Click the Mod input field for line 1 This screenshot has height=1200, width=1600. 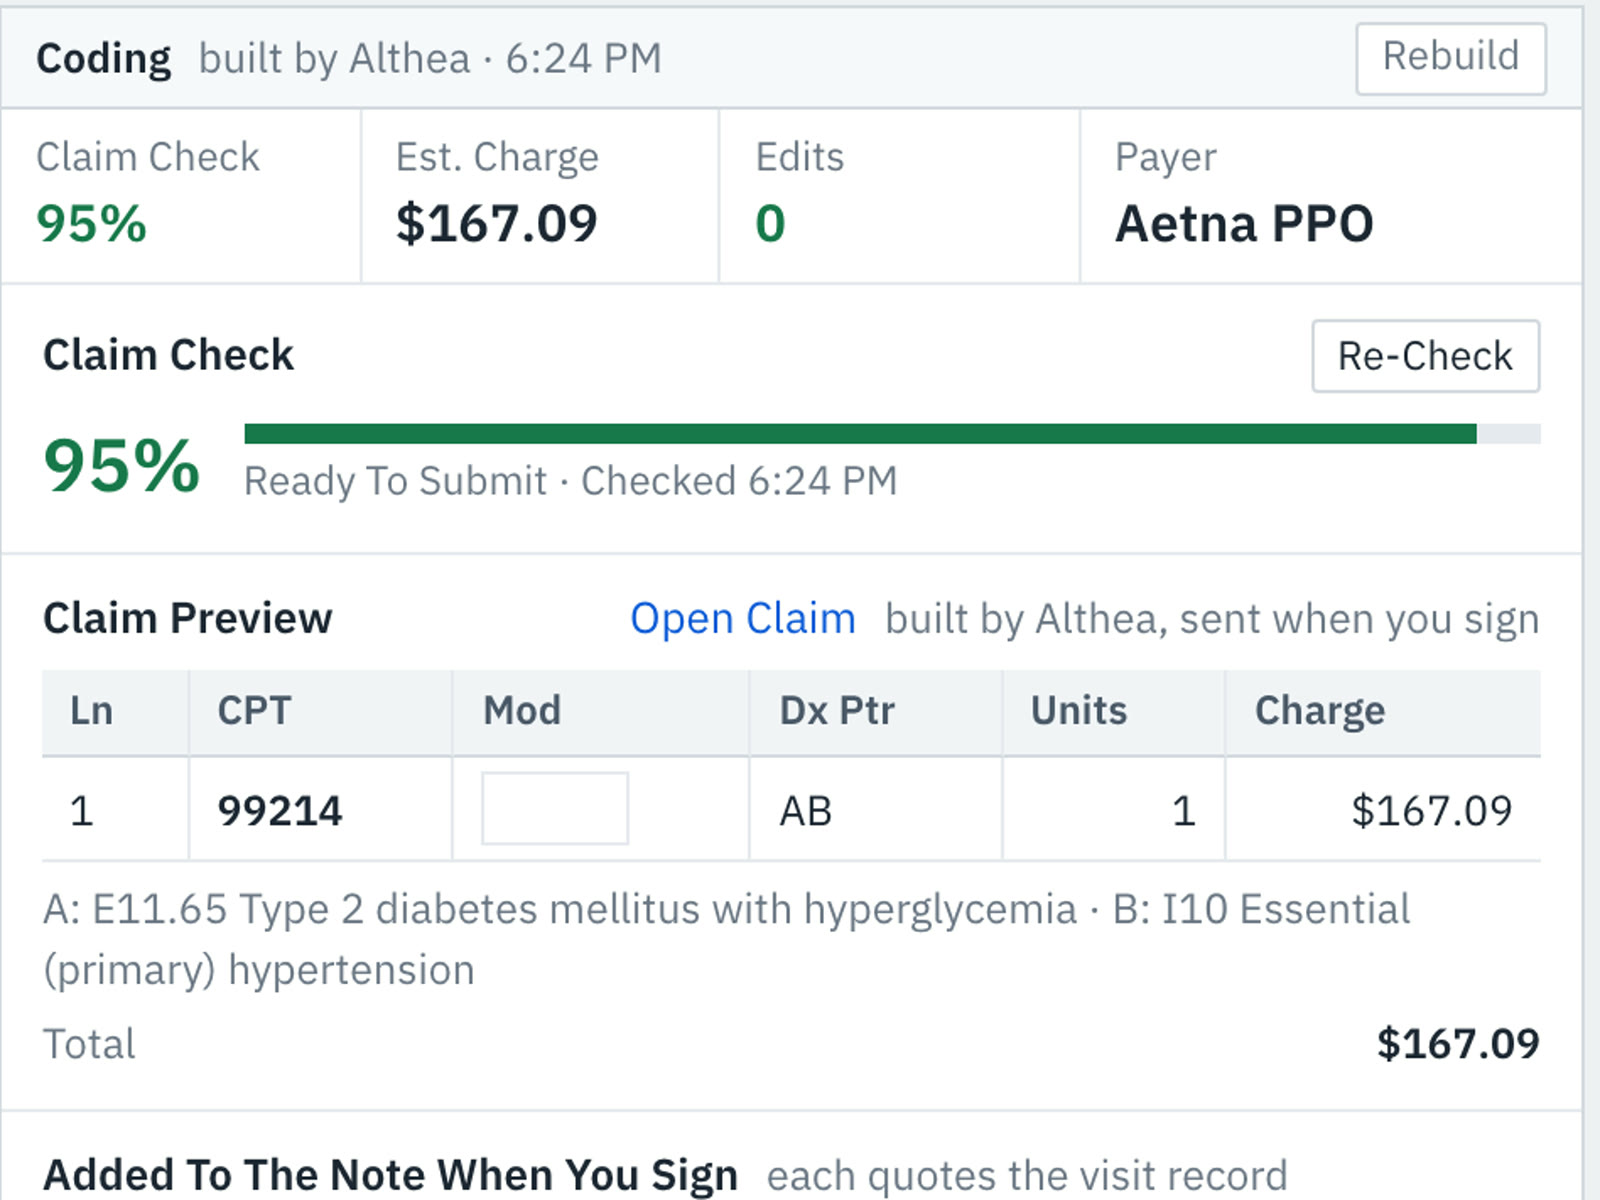[x=555, y=808]
